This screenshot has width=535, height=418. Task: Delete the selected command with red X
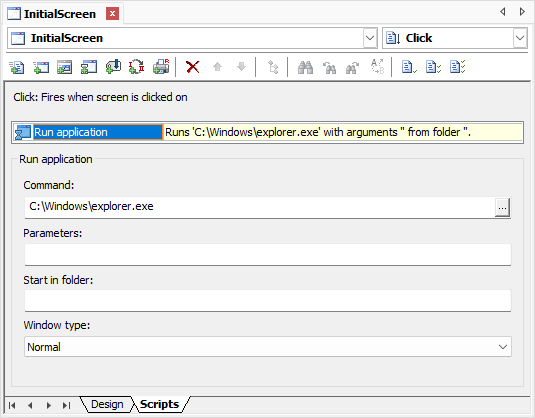193,67
